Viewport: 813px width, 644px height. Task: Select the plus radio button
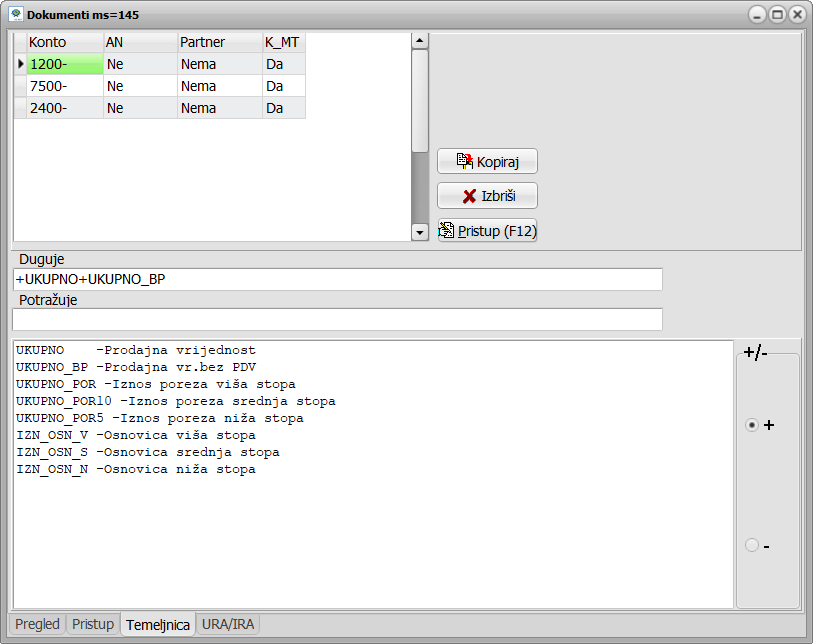click(752, 425)
